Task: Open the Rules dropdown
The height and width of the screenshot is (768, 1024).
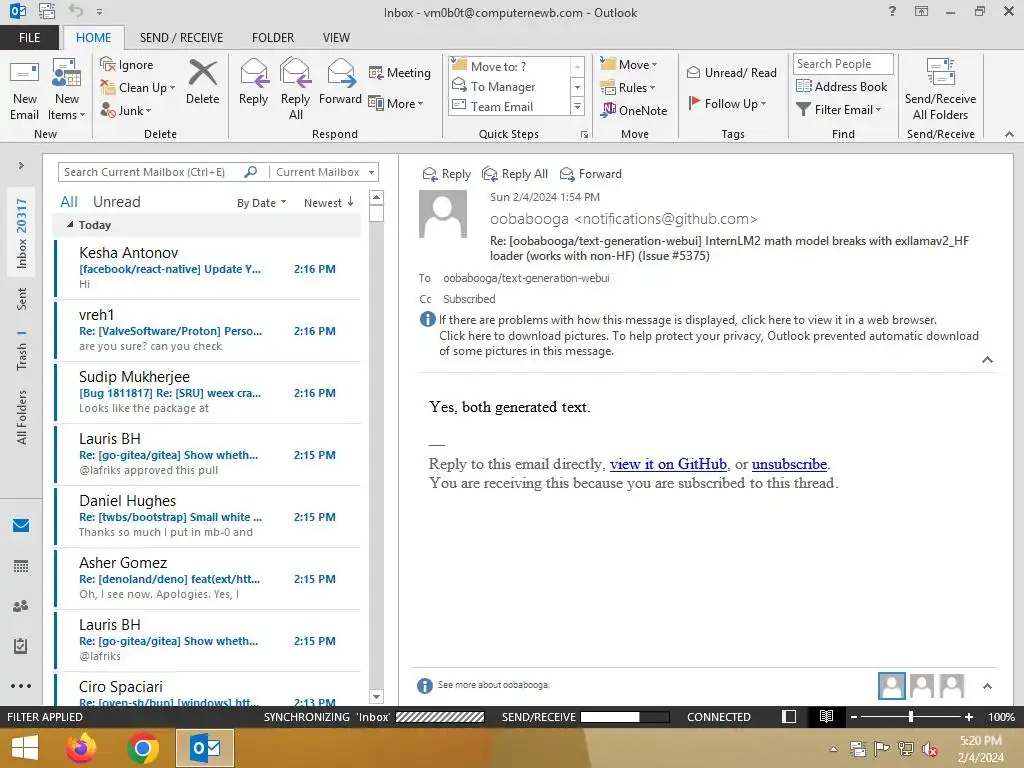Action: 628,88
